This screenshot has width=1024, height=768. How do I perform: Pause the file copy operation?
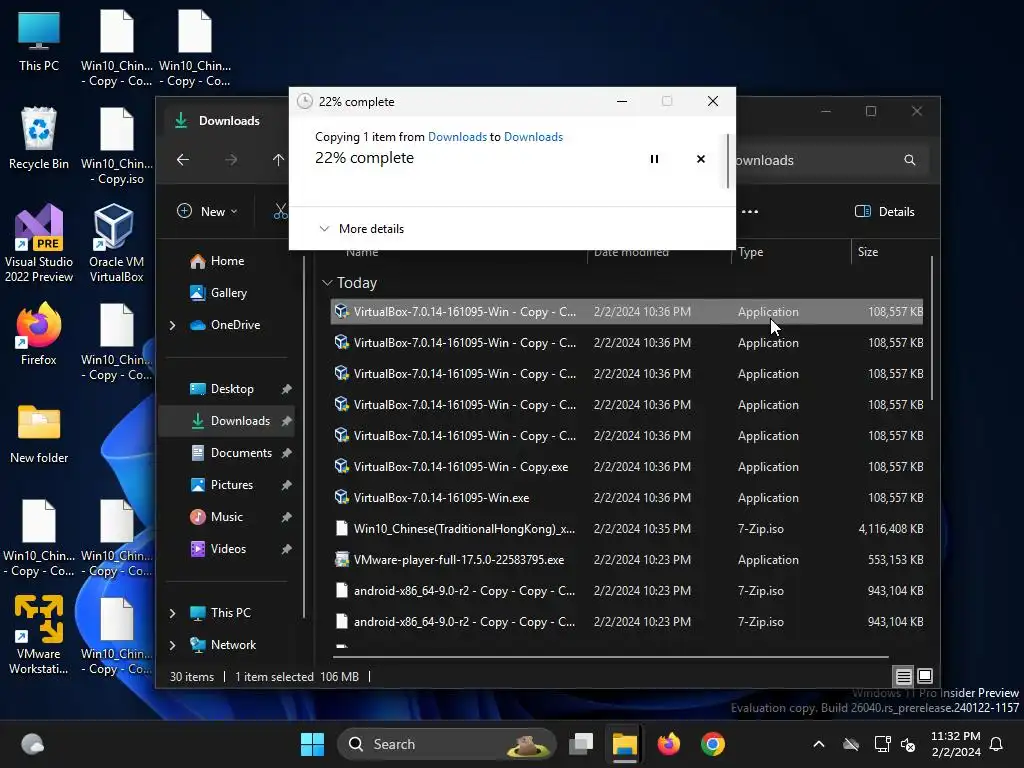point(654,159)
